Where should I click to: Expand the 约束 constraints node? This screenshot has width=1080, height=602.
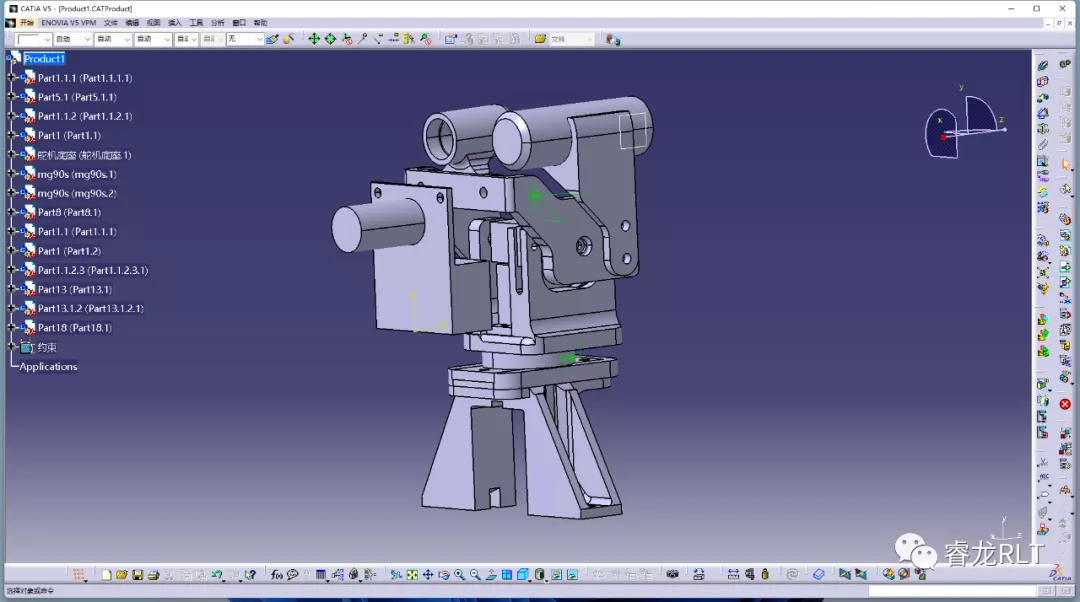point(11,346)
